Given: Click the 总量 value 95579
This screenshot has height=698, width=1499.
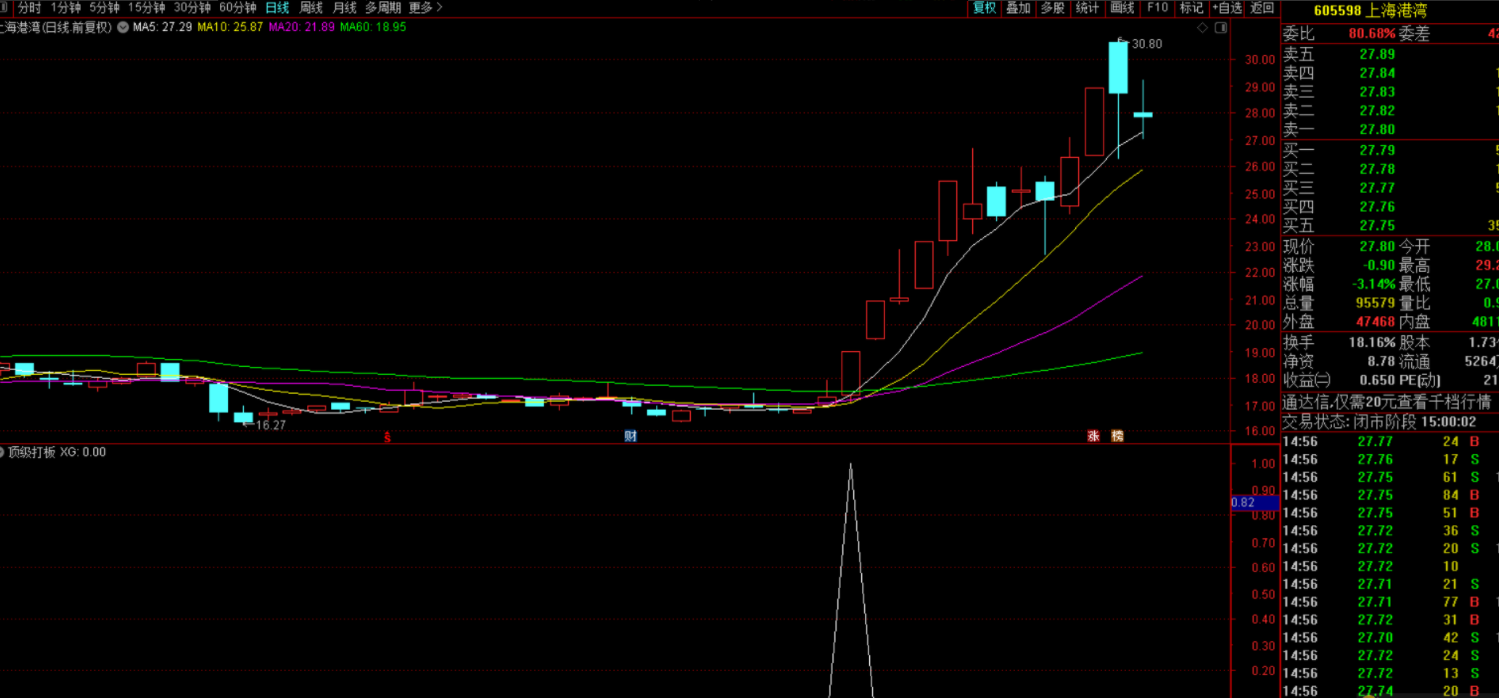Looking at the screenshot, I should point(1374,303).
